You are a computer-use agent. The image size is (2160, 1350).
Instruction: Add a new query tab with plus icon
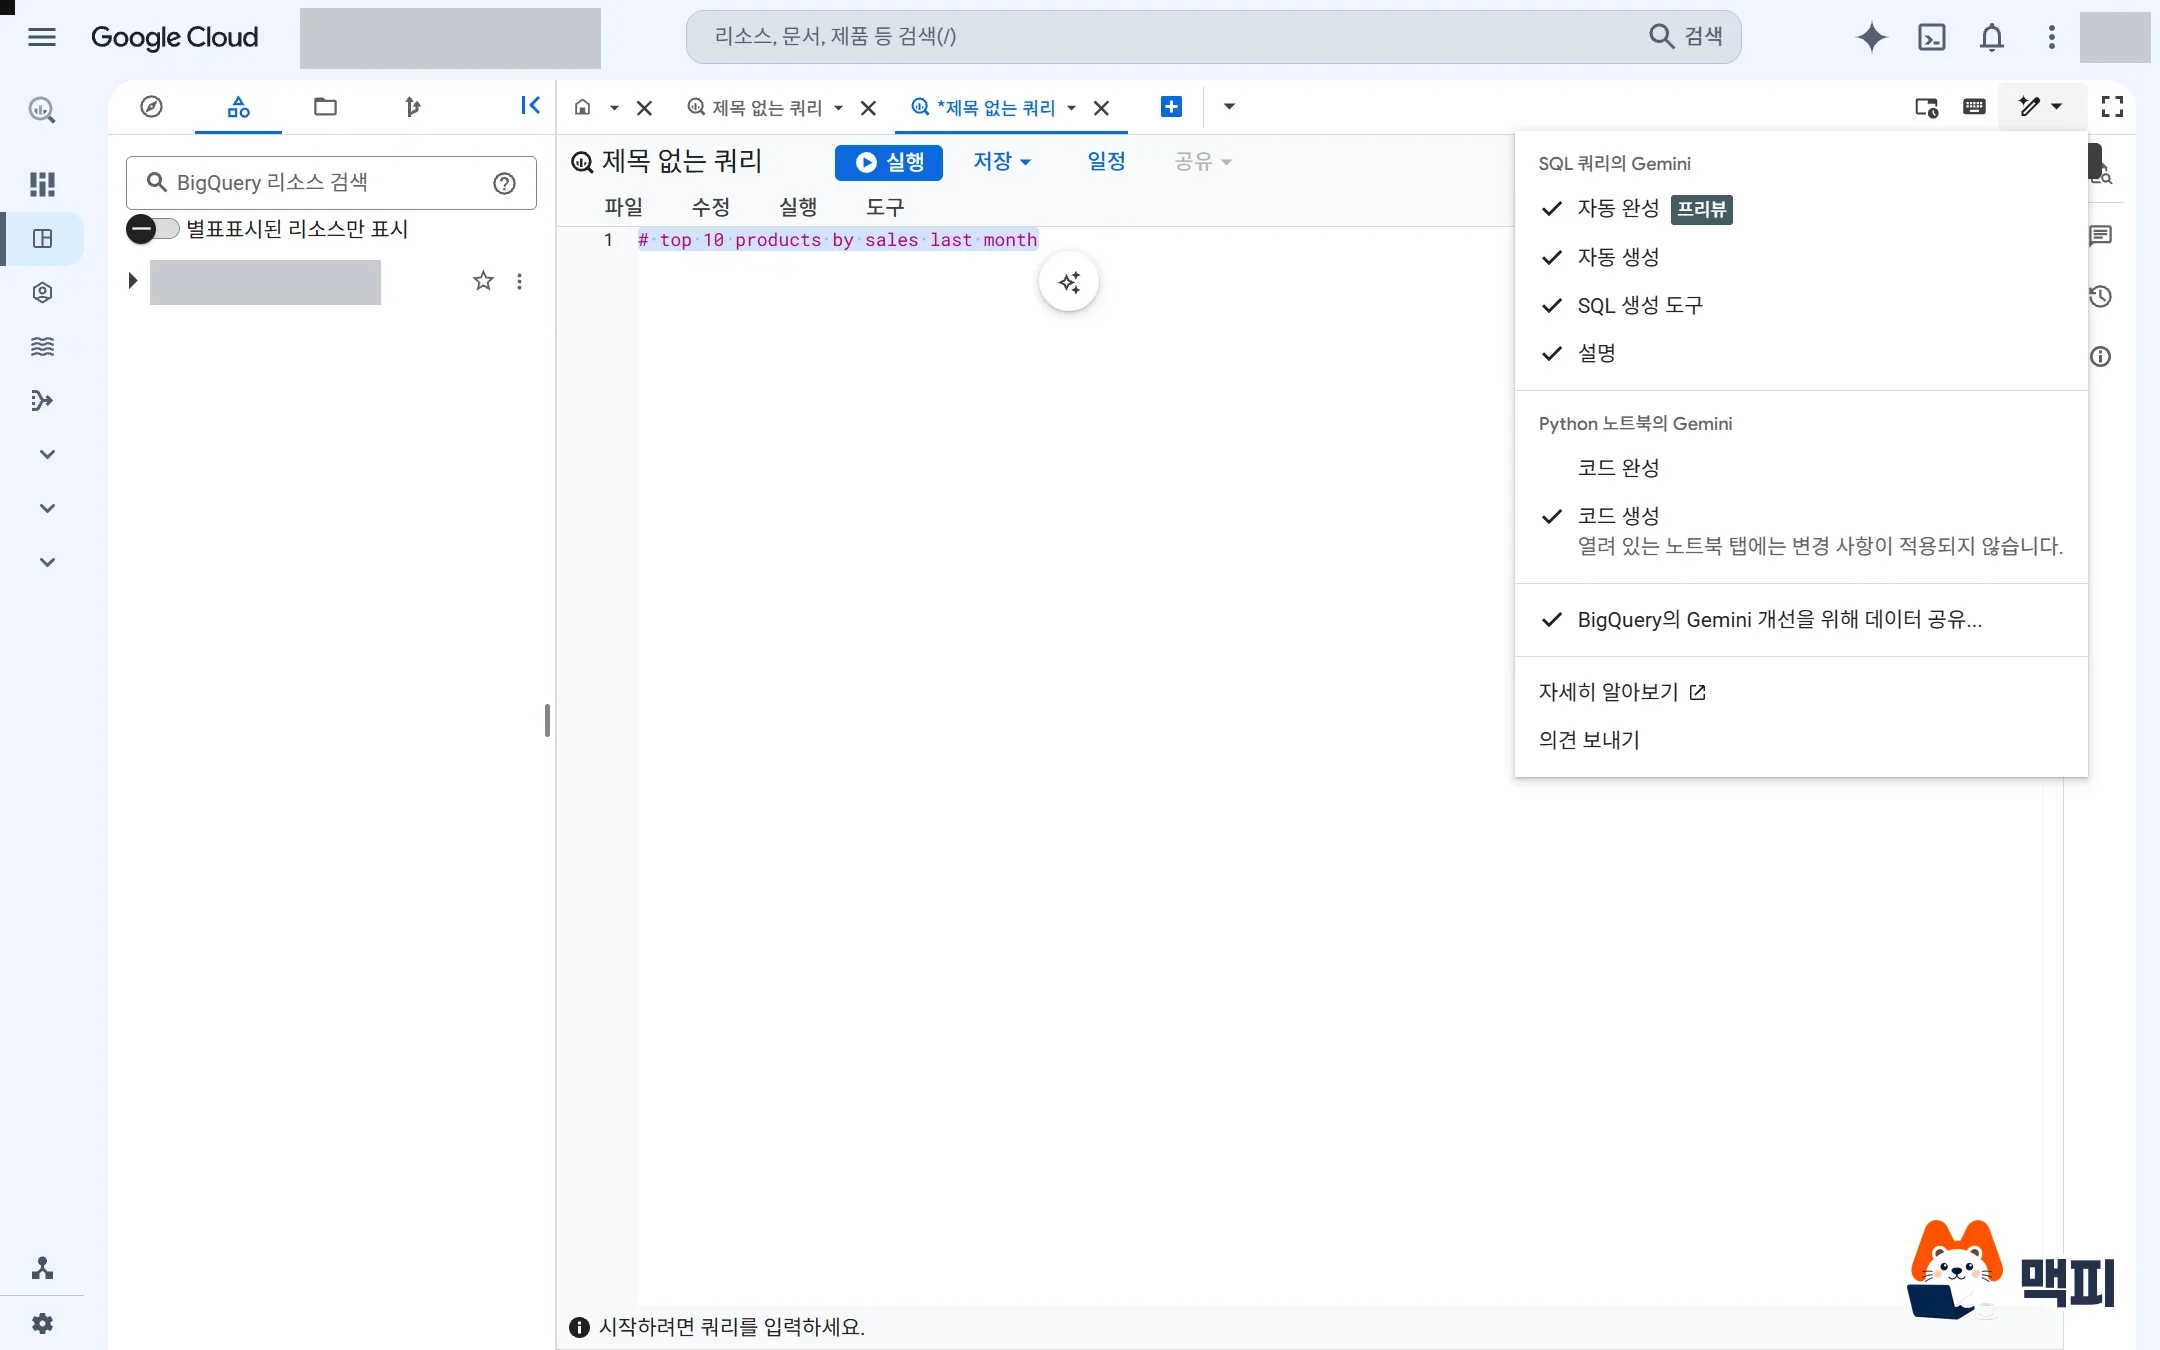1171,107
